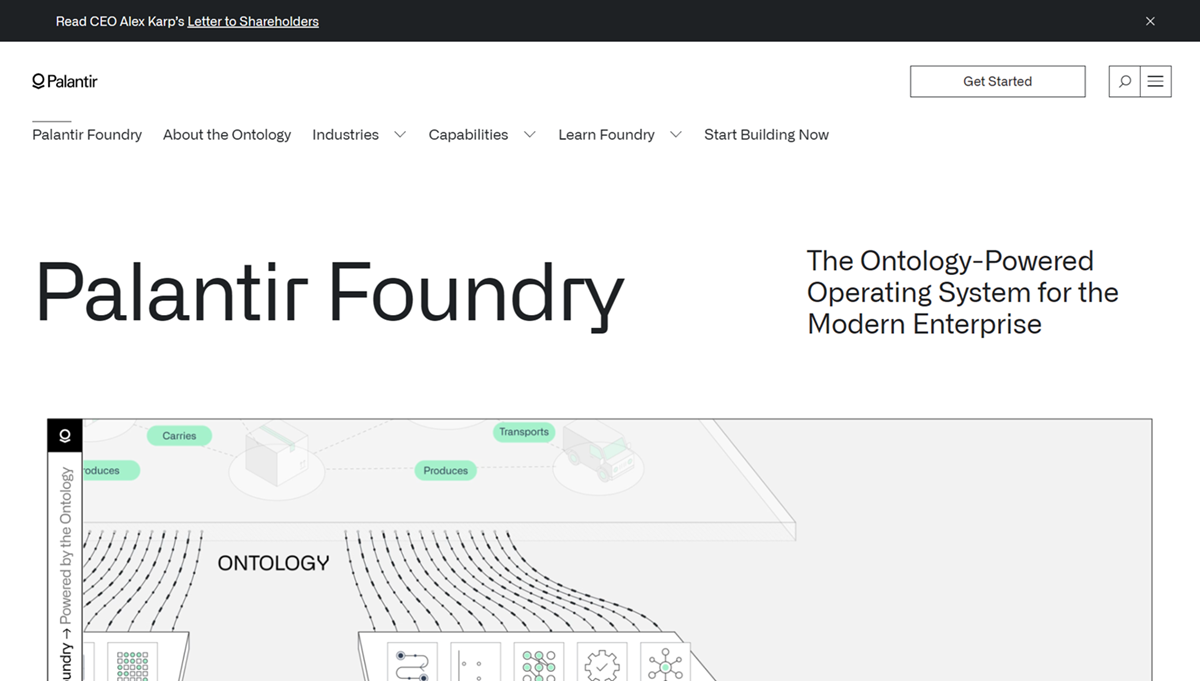
Task: Click the ONTOLOGY label in the diagram
Action: 273,563
